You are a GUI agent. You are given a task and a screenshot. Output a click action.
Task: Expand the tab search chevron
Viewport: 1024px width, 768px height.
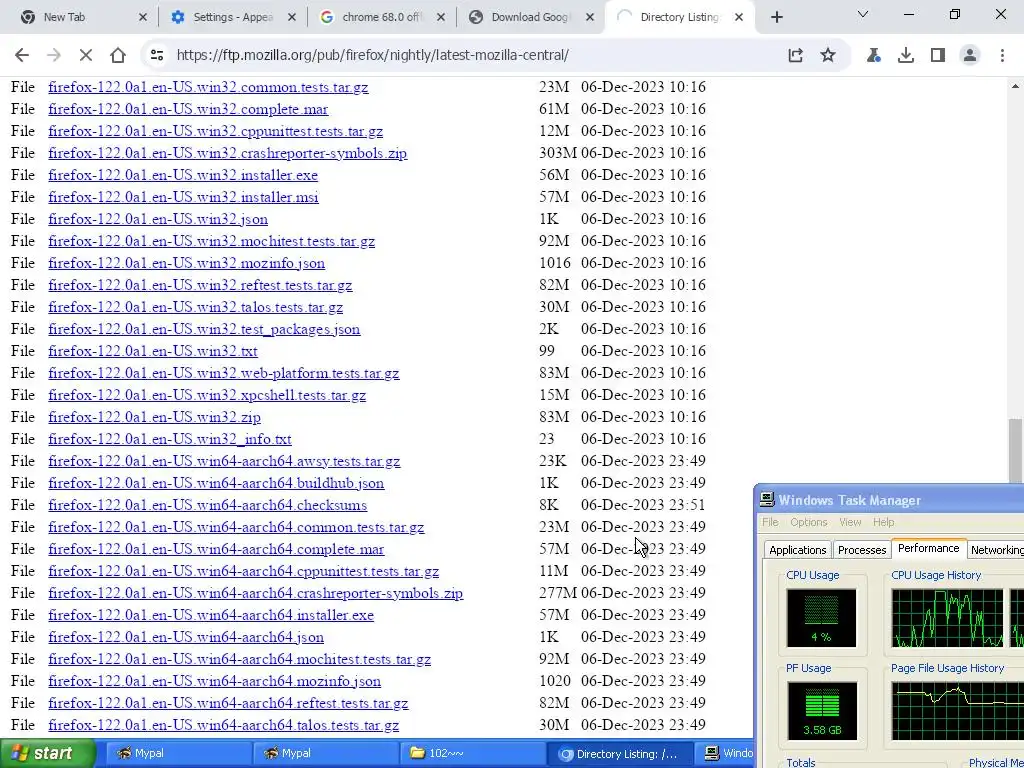coord(863,14)
